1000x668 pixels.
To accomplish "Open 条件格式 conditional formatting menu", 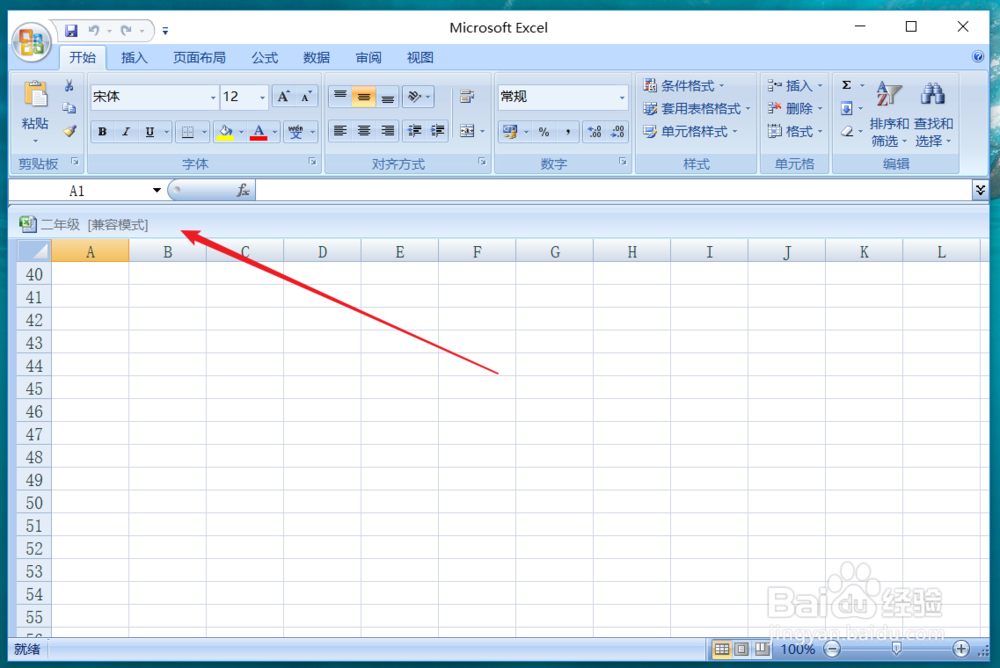I will [x=684, y=85].
